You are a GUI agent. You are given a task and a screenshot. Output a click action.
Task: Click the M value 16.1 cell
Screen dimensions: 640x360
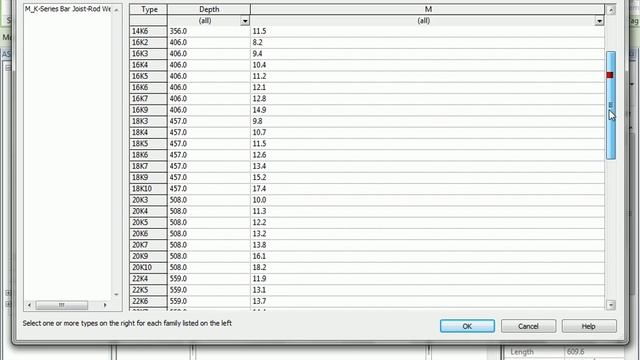pos(427,256)
